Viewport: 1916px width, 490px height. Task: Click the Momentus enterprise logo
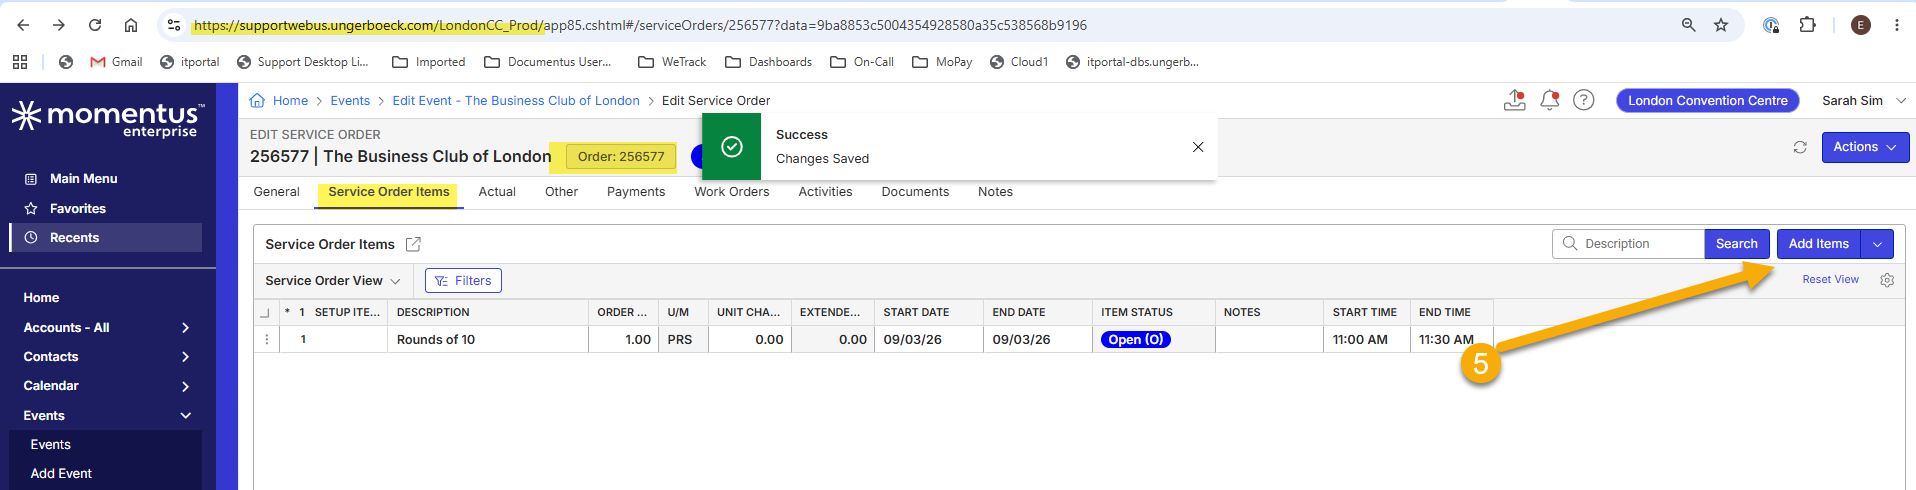point(108,119)
